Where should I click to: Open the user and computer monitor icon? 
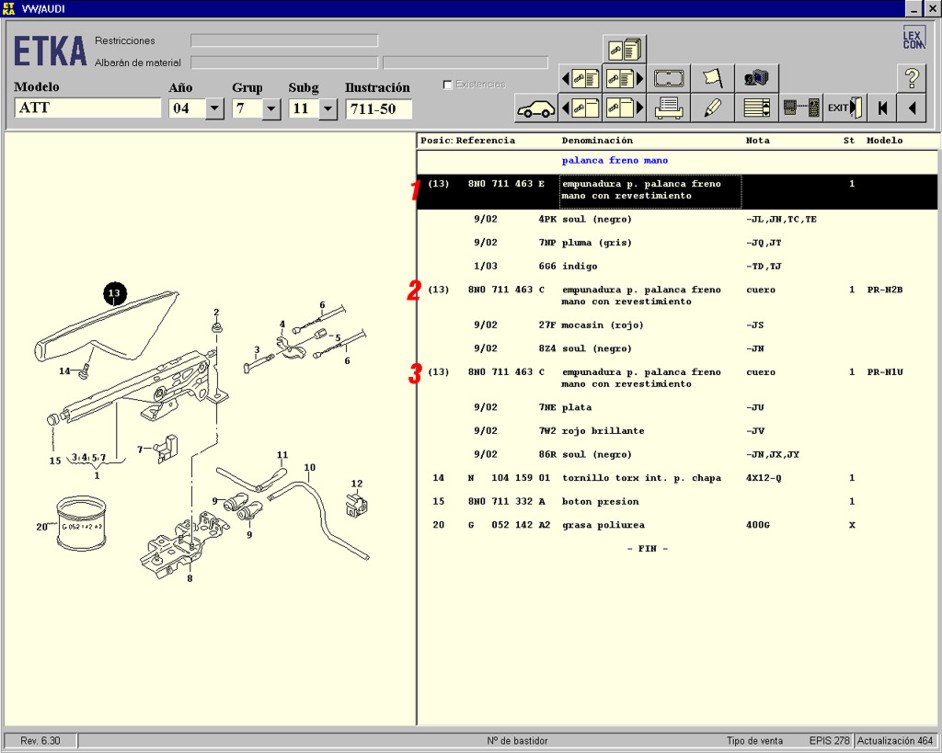756,78
